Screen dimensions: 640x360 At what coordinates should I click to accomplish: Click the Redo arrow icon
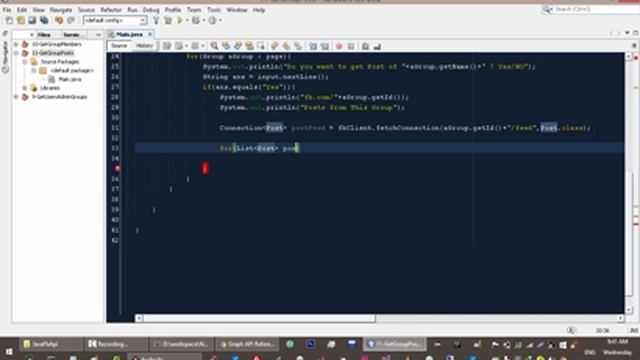click(x=71, y=20)
